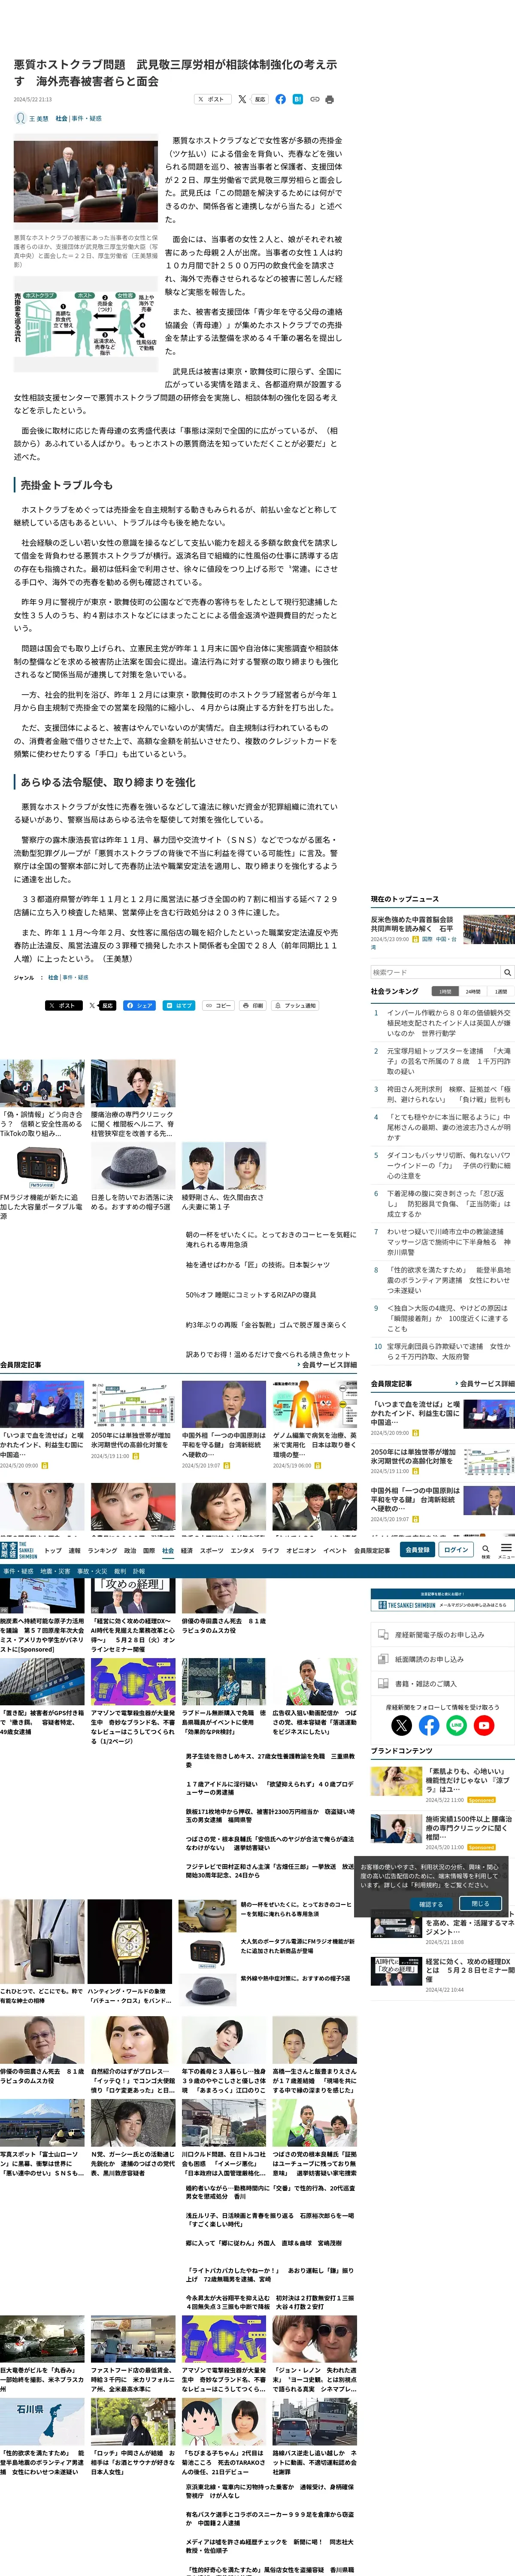Click article photo of meeting with minister
515x2576 pixels.
(85, 181)
